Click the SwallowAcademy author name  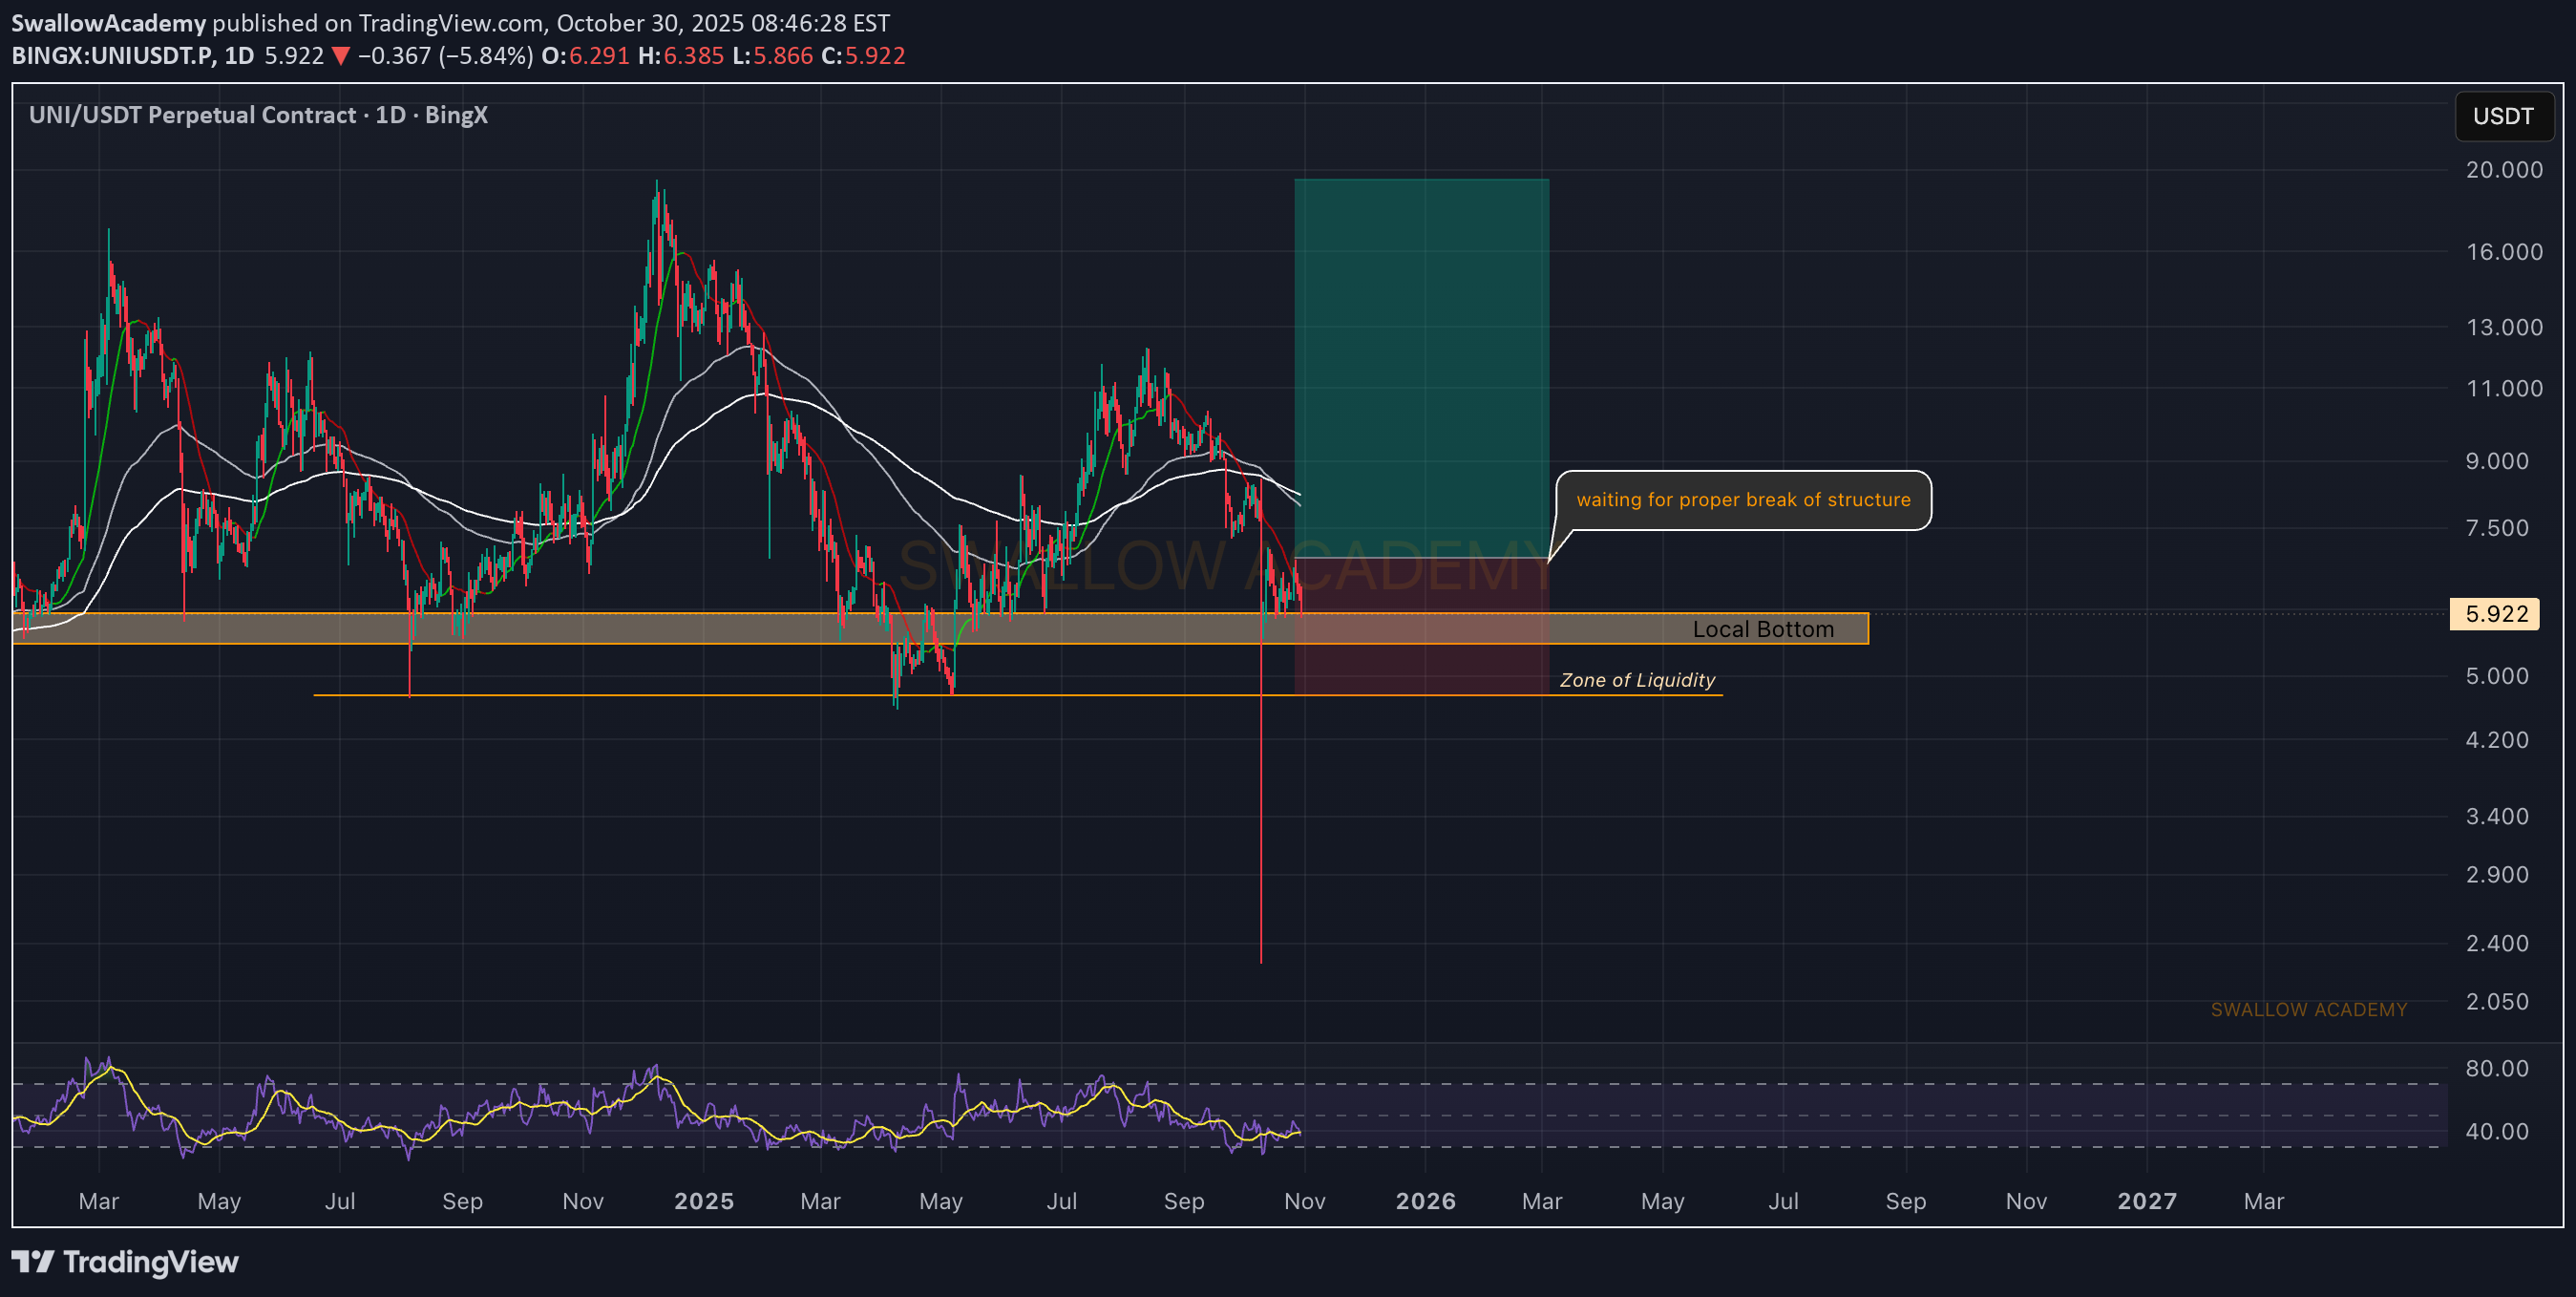point(108,23)
